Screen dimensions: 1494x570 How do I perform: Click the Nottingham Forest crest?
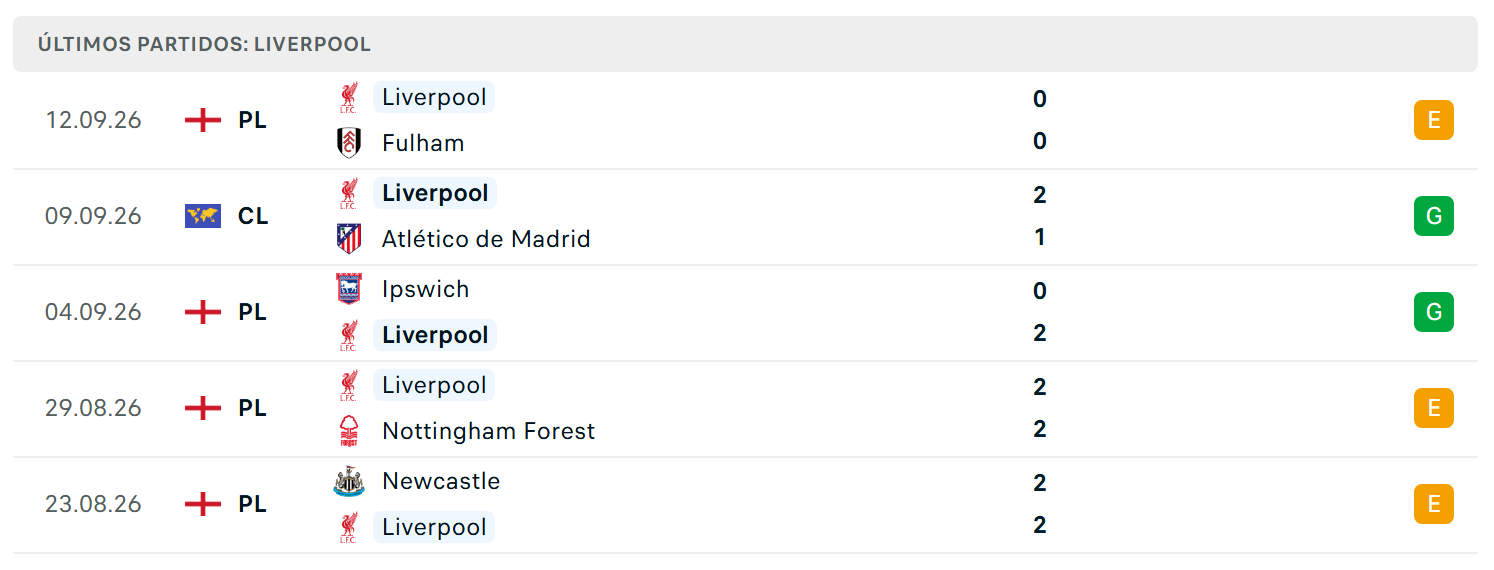(x=348, y=431)
